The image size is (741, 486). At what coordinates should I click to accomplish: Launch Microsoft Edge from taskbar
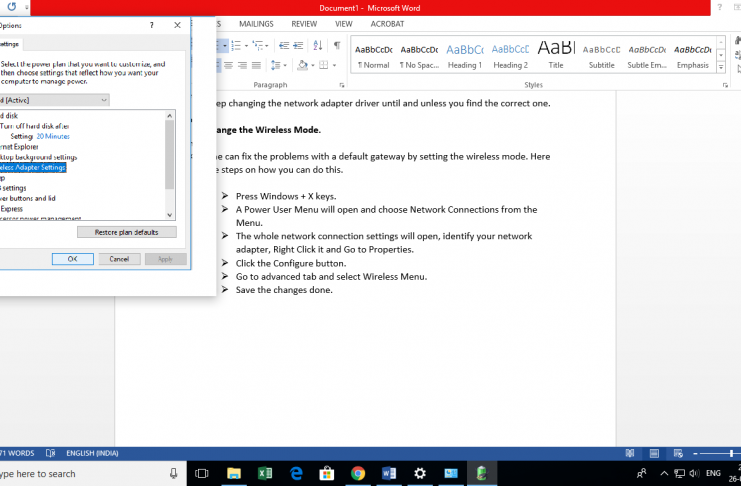pyautogui.click(x=296, y=473)
